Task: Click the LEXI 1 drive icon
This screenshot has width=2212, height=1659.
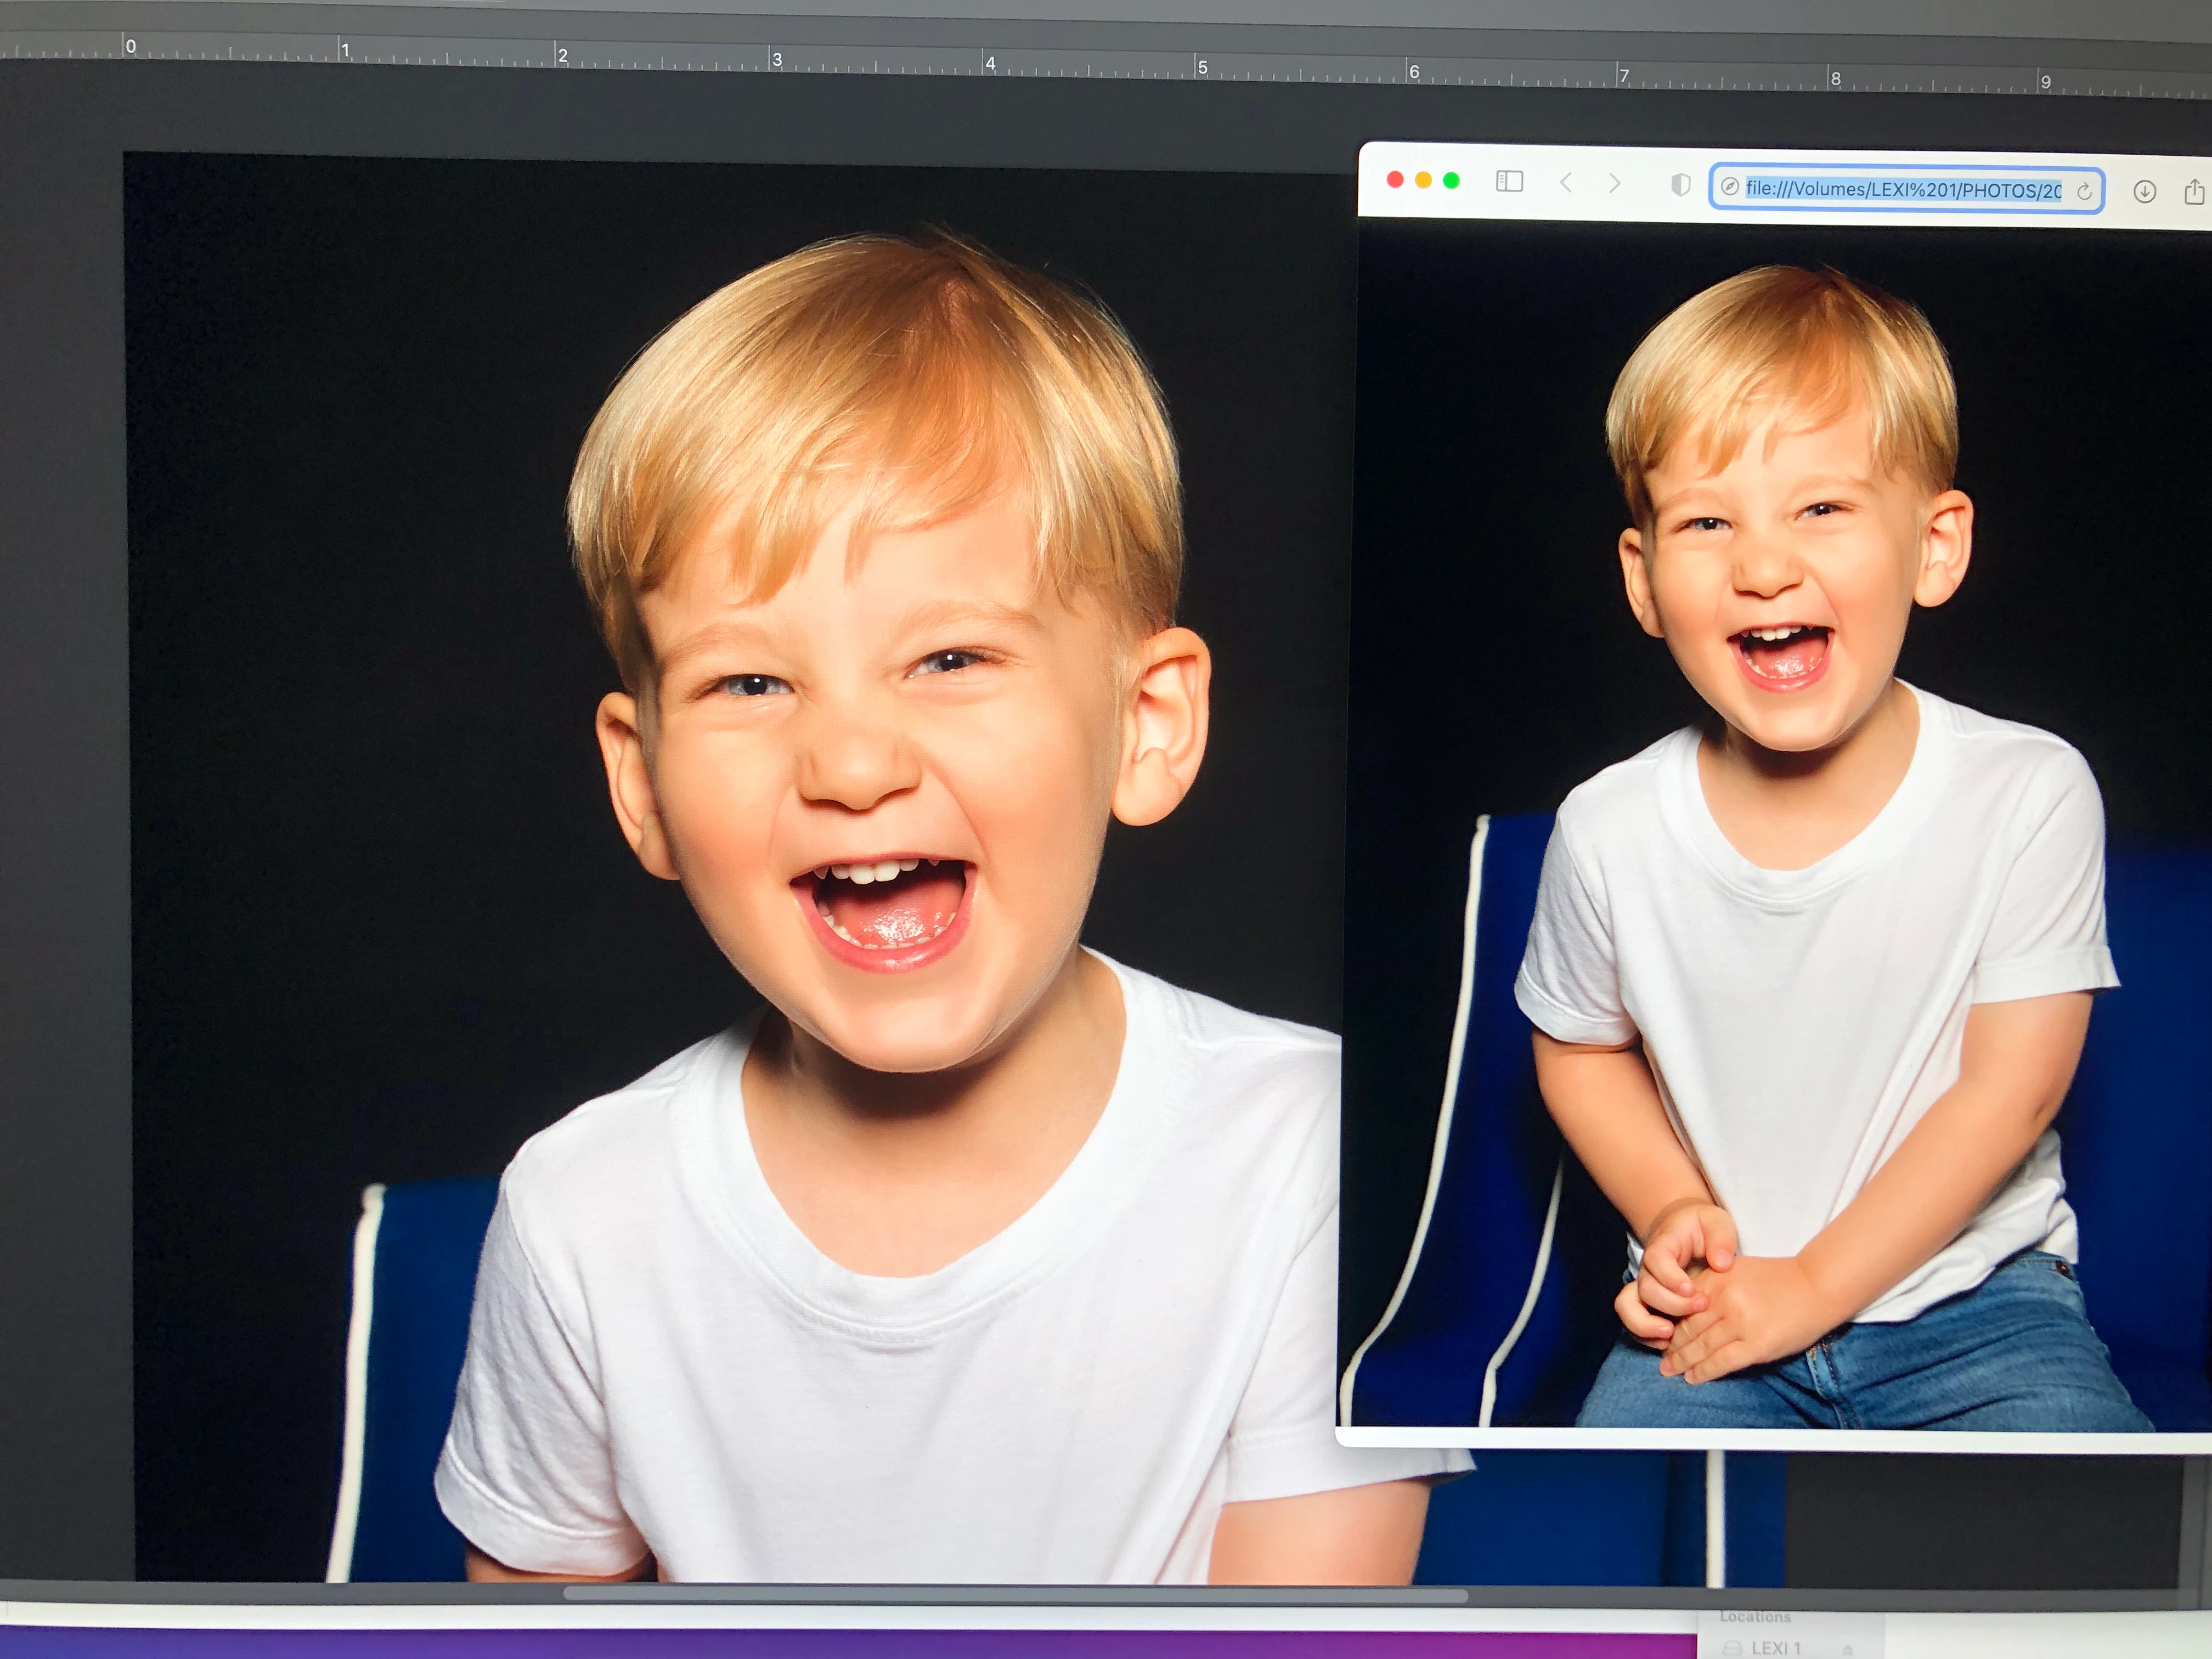Action: pyautogui.click(x=1733, y=1648)
